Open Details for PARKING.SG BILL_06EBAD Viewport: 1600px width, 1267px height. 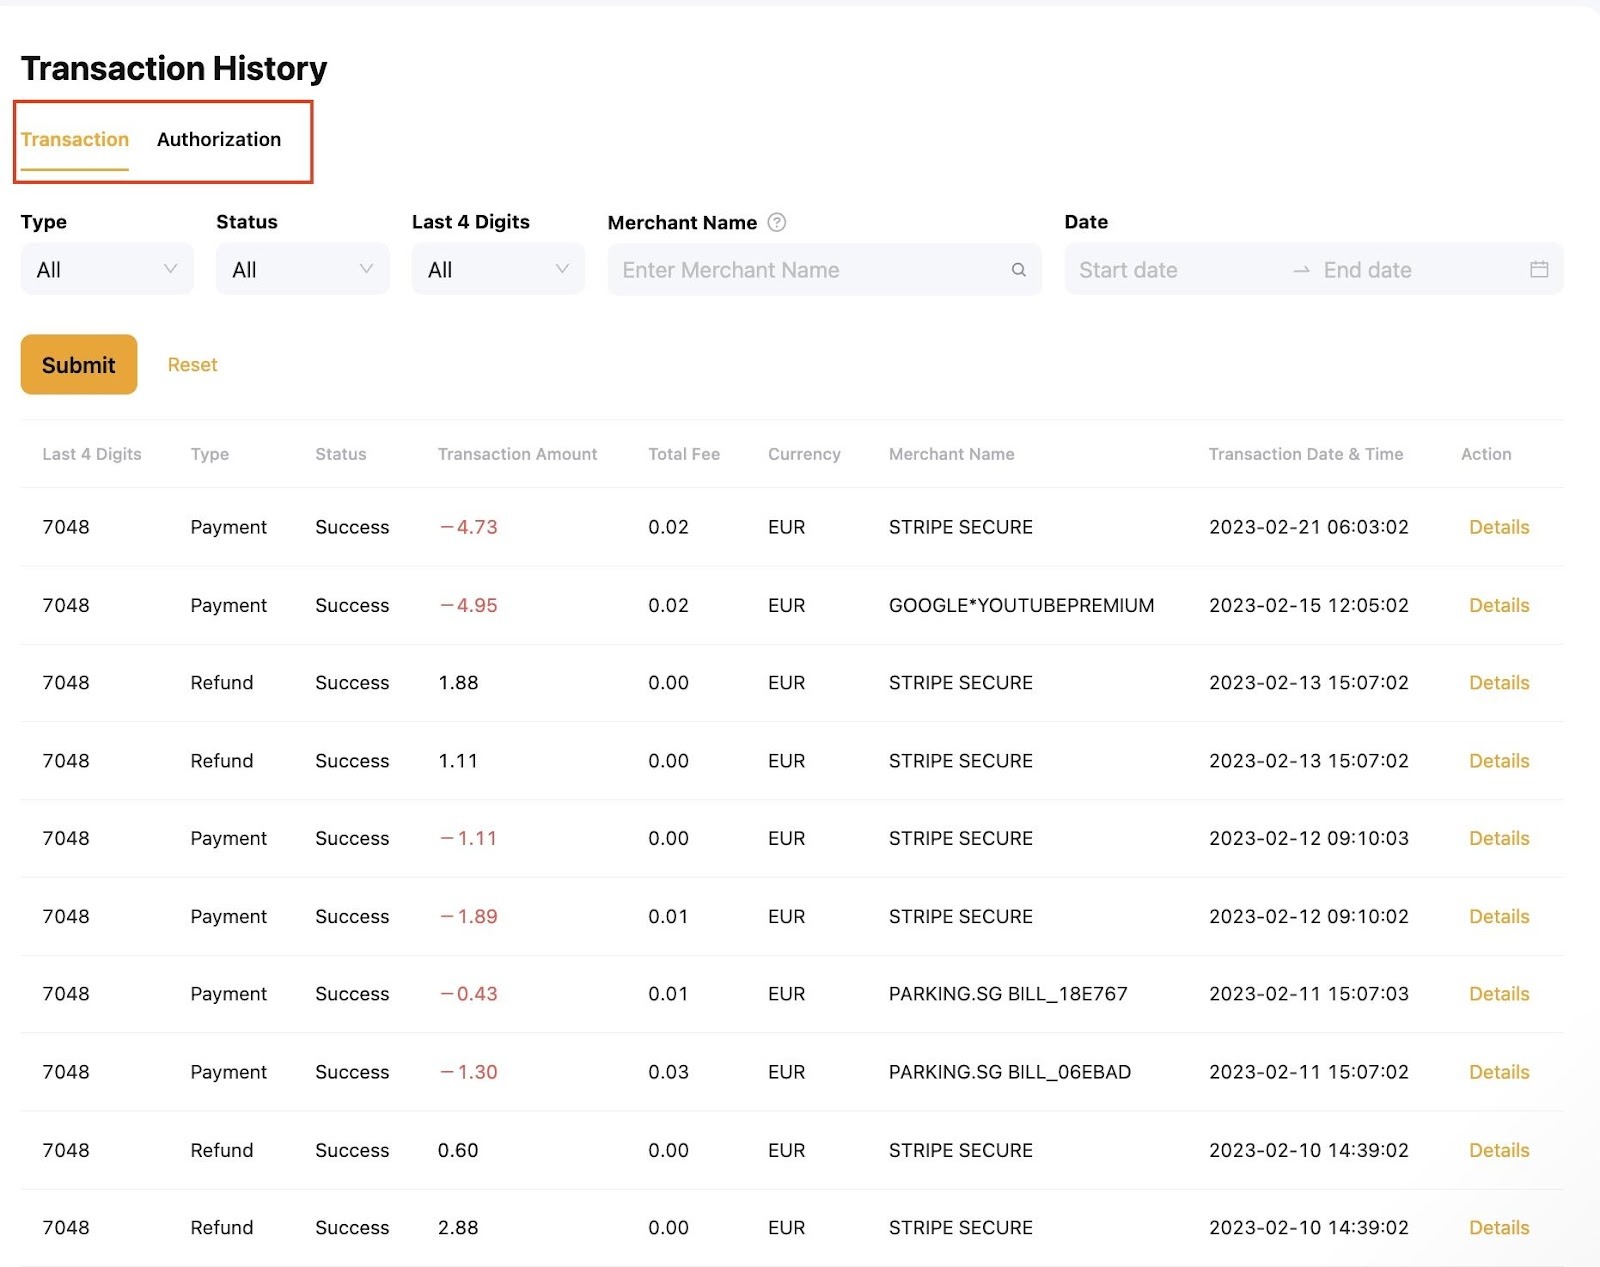tap(1498, 1072)
